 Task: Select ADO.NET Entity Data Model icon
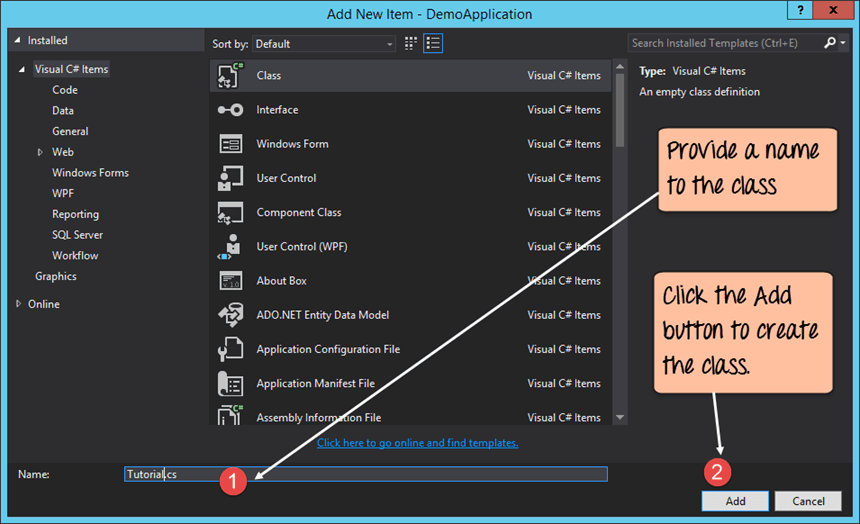pyautogui.click(x=231, y=315)
